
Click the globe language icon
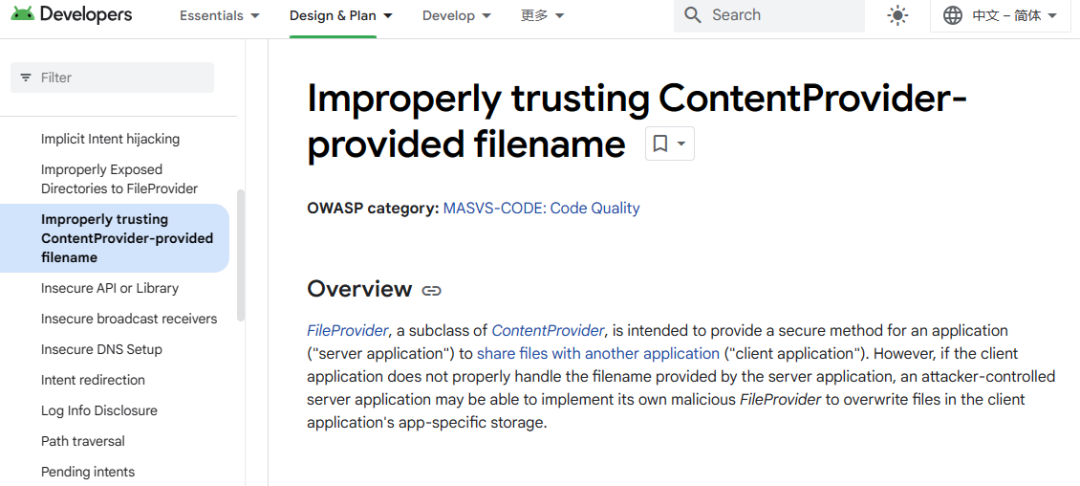click(953, 15)
